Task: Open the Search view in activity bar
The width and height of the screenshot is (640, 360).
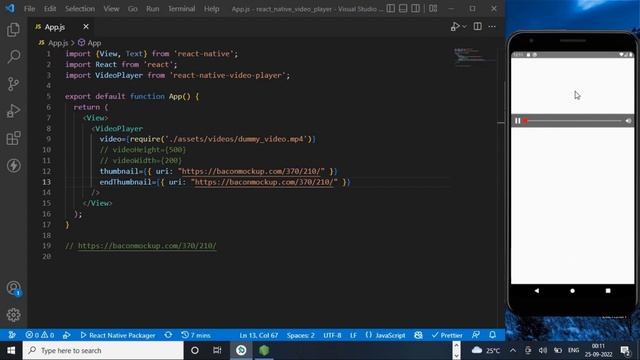Action: [x=13, y=56]
